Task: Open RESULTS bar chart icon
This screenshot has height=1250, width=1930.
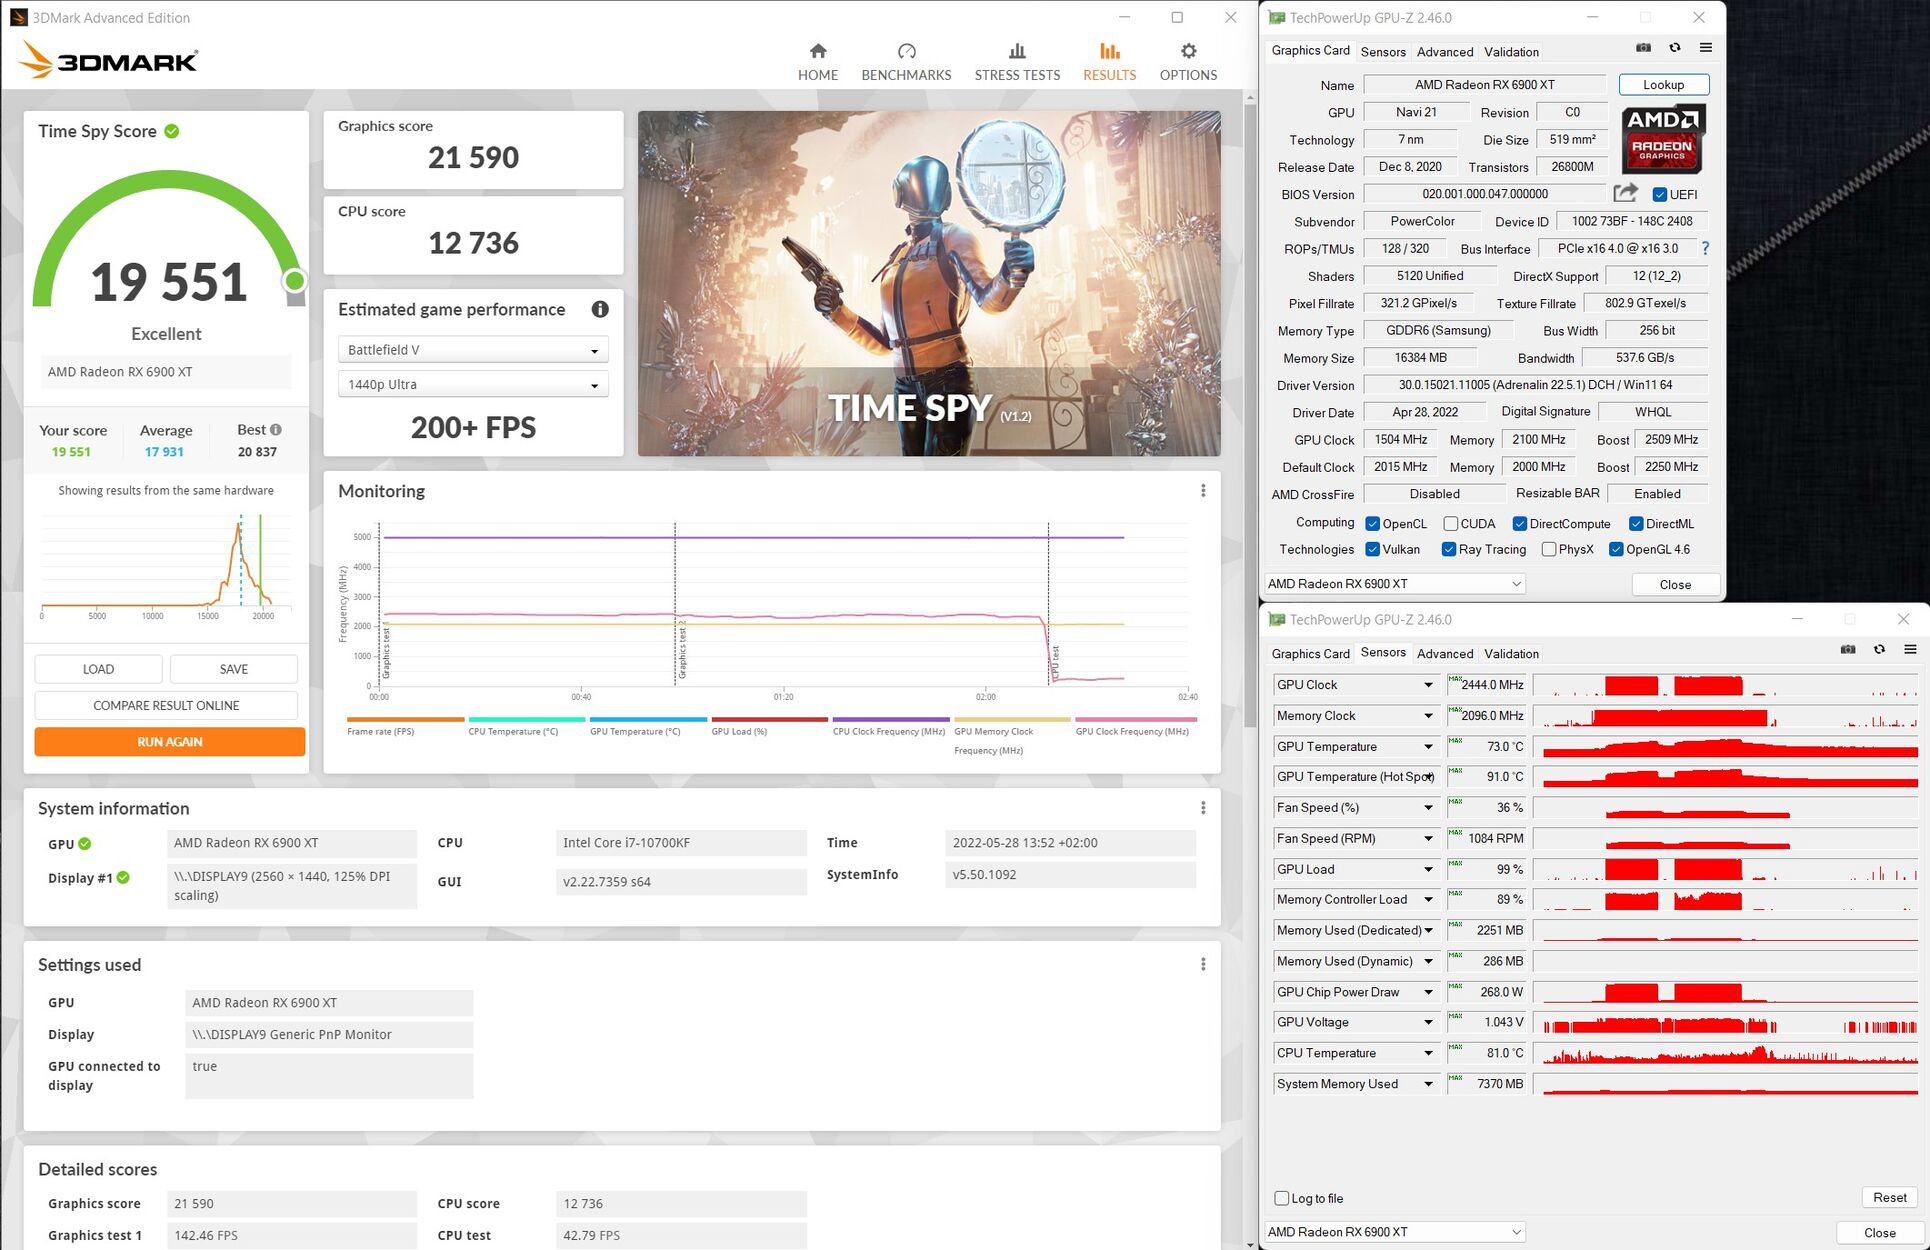Action: pos(1109,51)
